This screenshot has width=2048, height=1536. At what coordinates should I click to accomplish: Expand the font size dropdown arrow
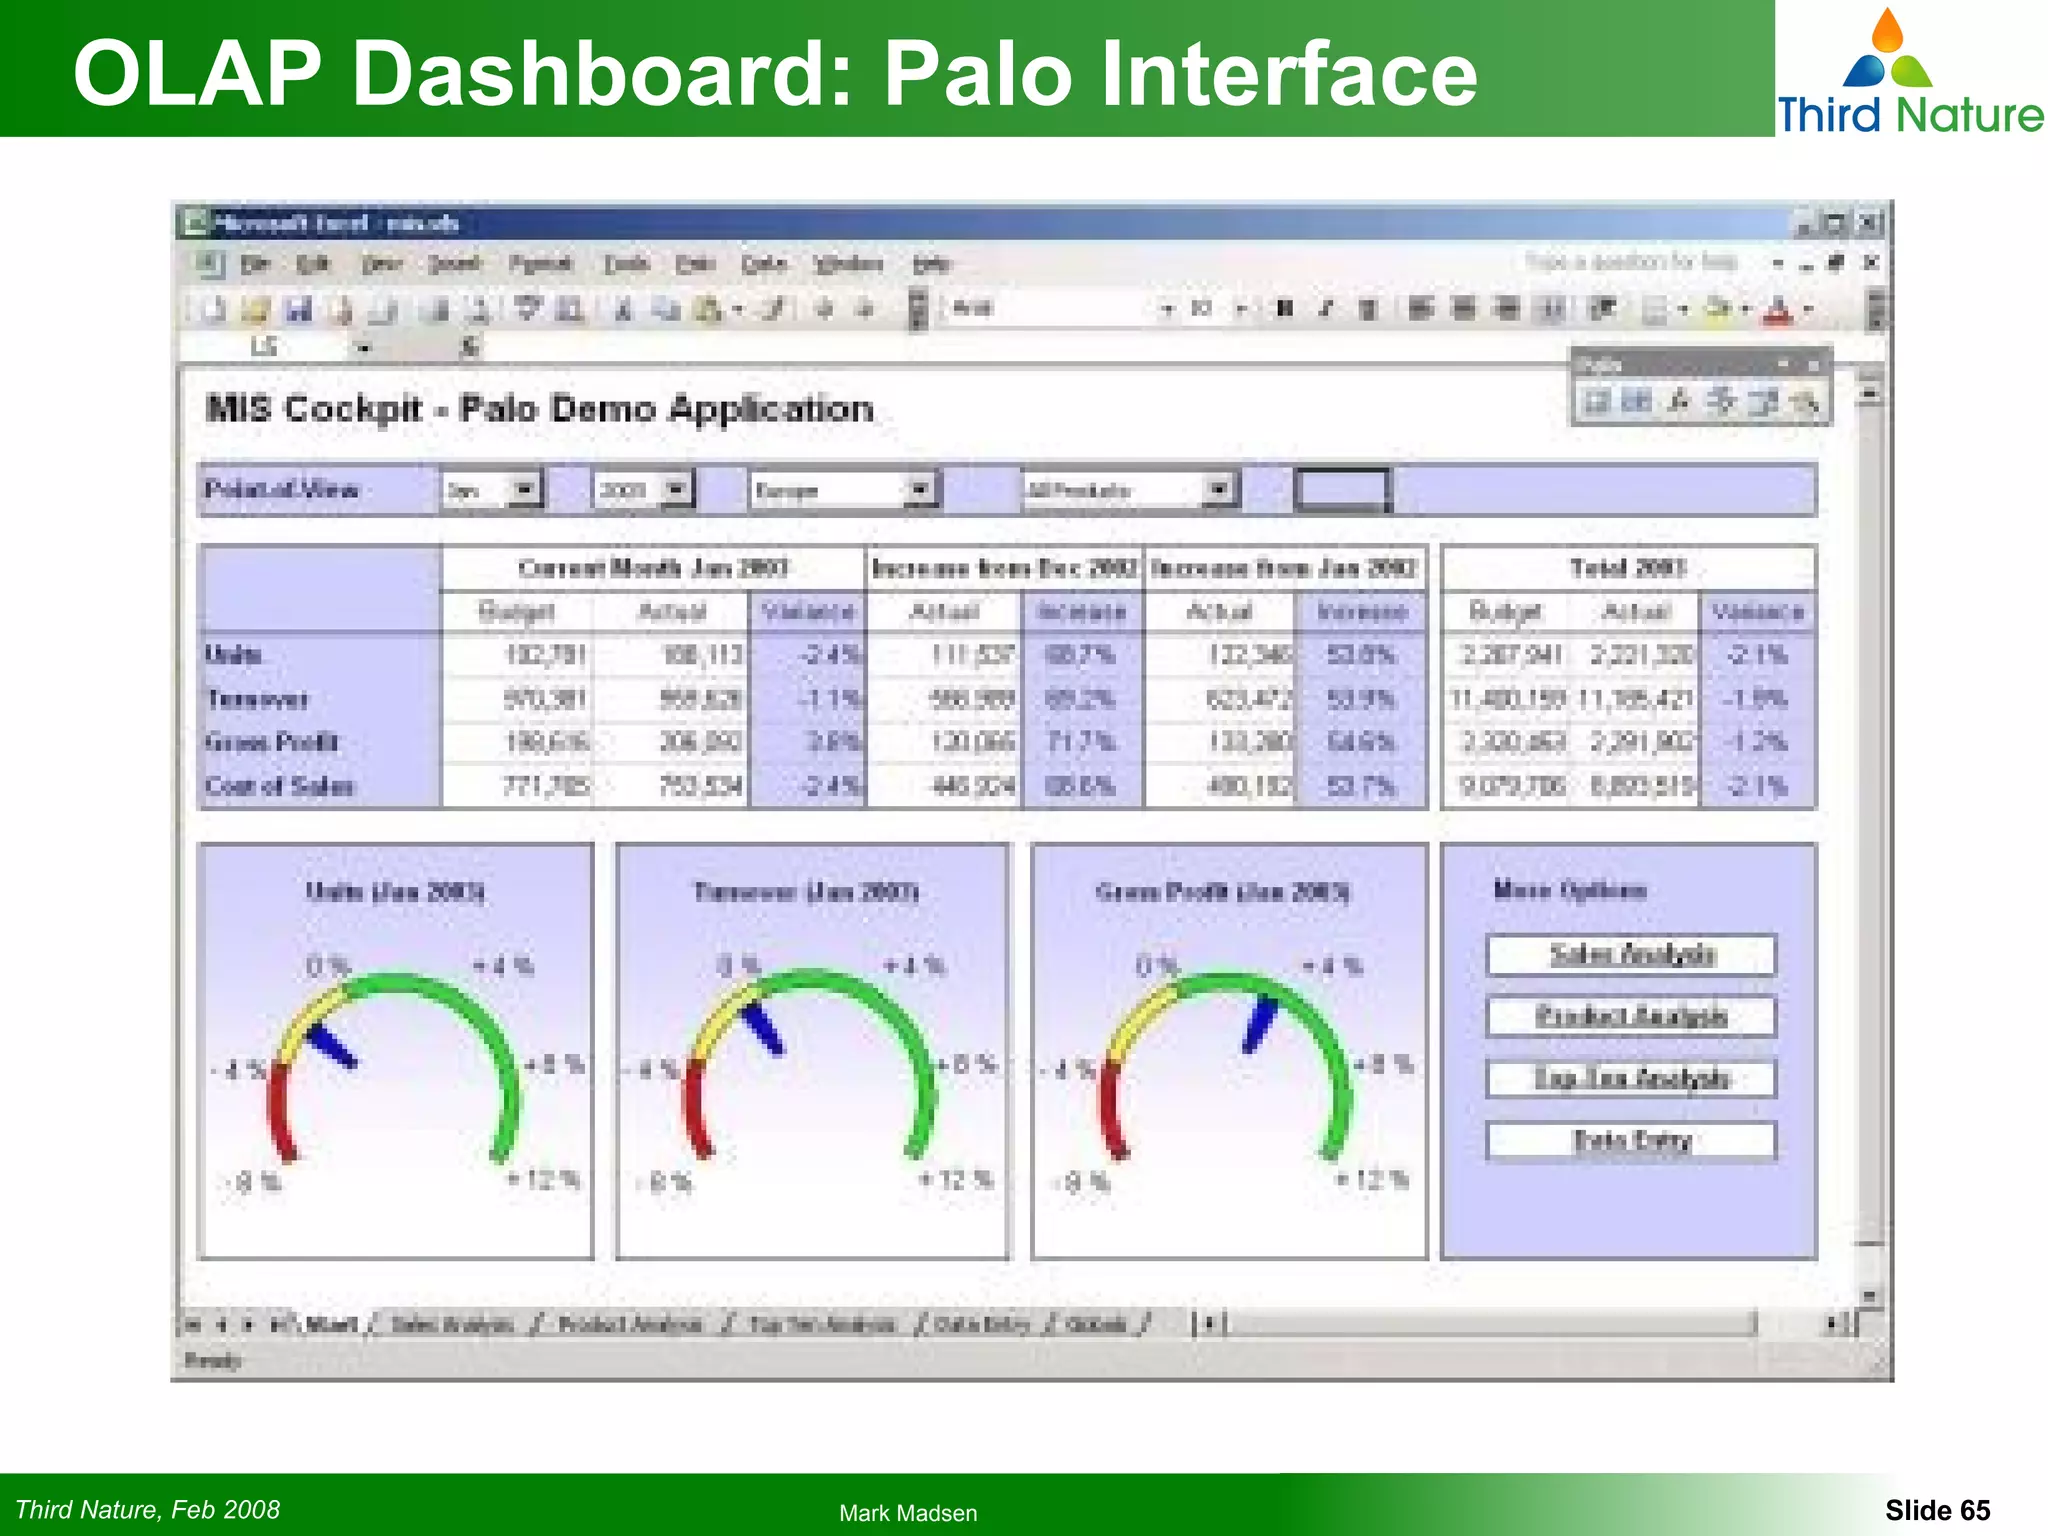coord(1241,309)
